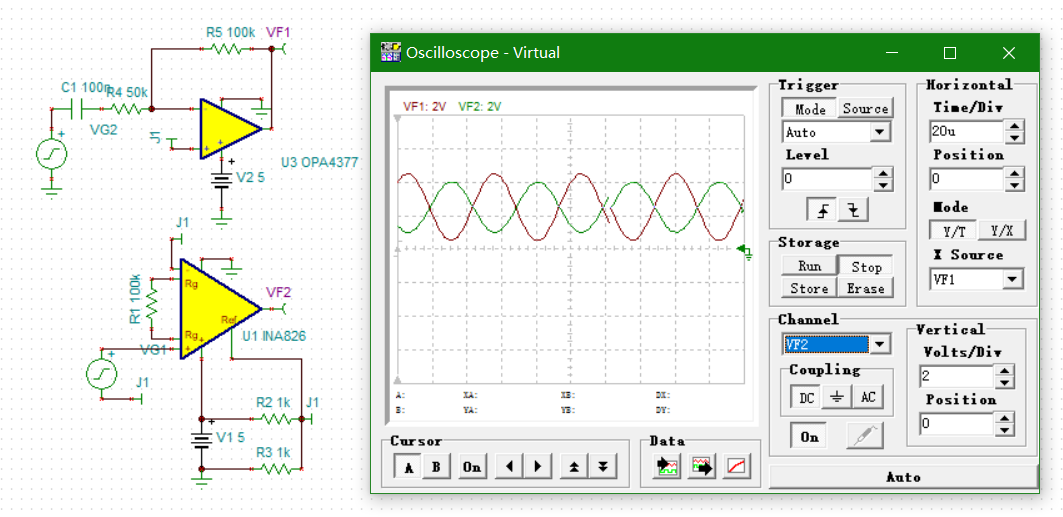Increase Volts/Div with up stepper
1063x517 pixels.
pyautogui.click(x=1004, y=370)
